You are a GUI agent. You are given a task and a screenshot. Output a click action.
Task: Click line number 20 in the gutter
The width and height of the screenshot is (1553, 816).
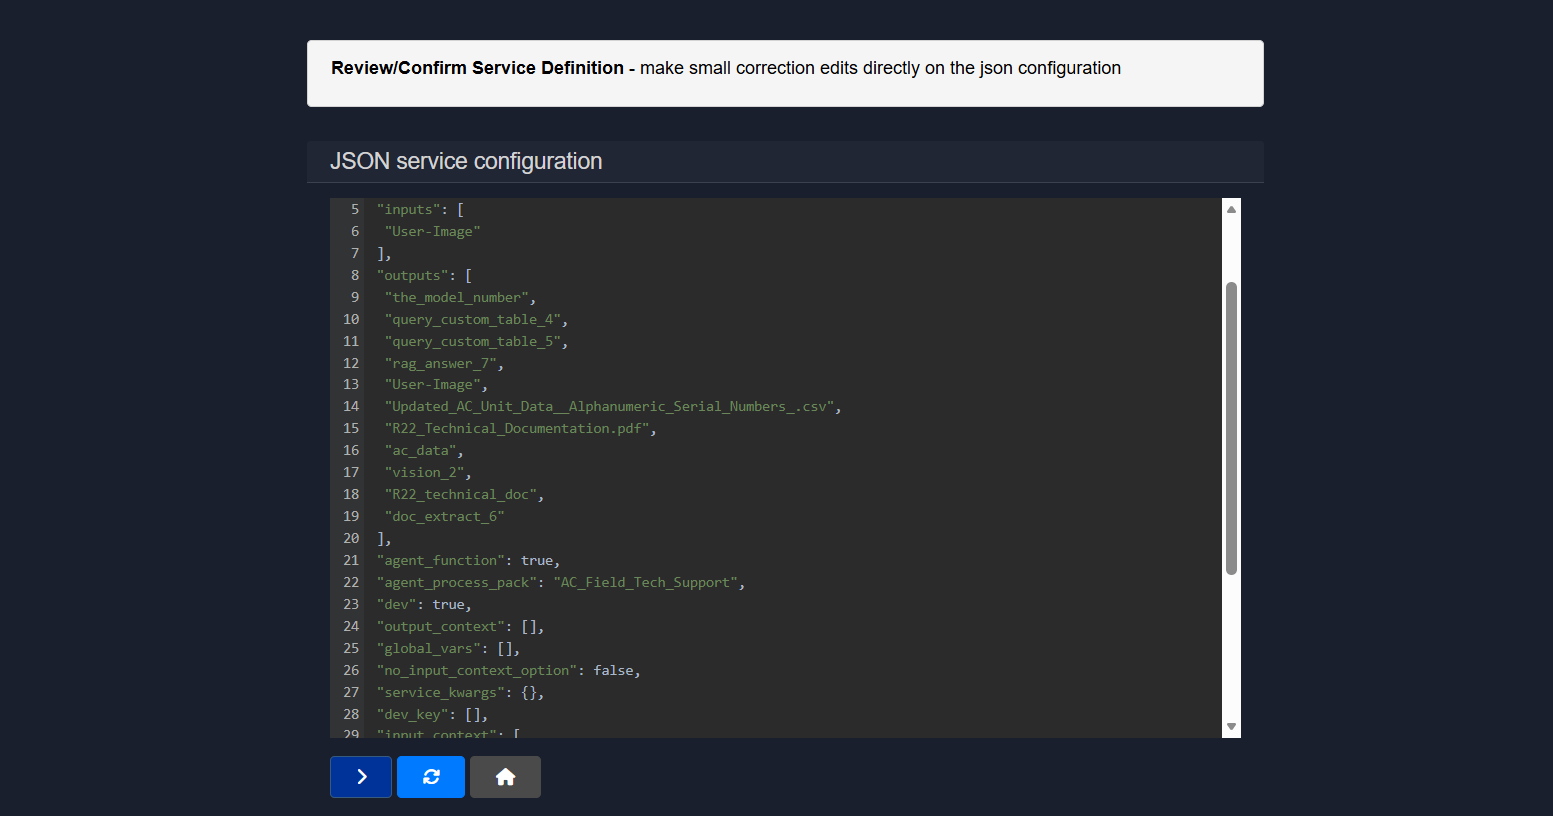tap(351, 539)
